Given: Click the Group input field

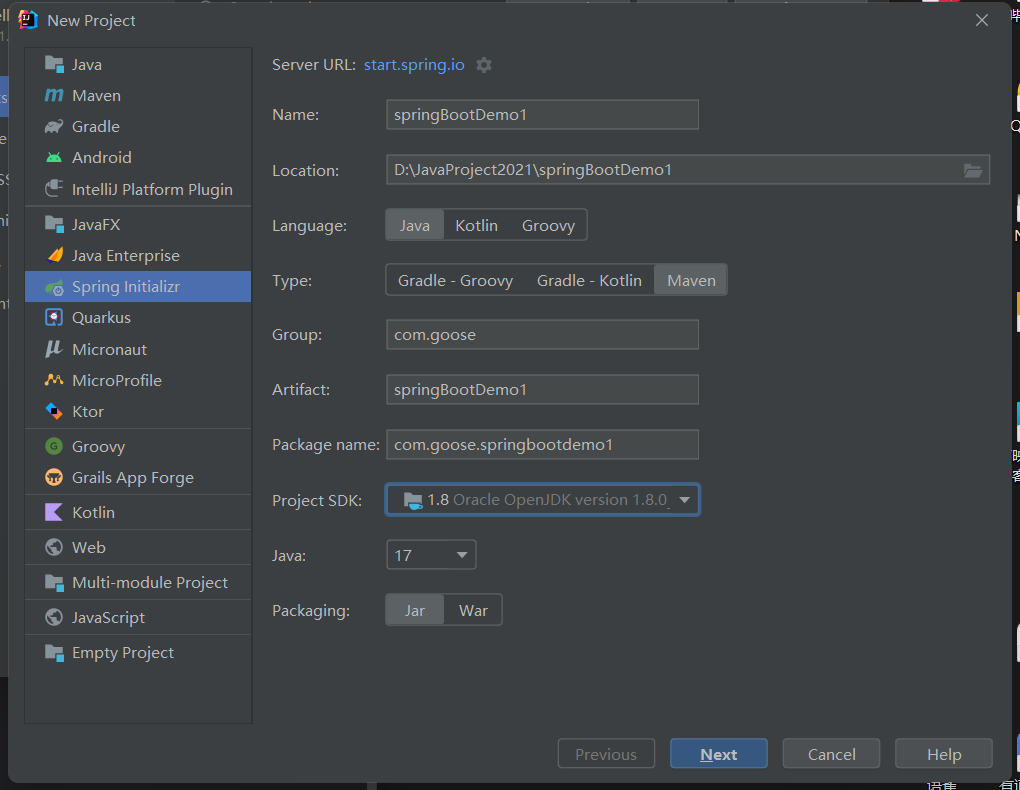Looking at the screenshot, I should click(x=543, y=334).
